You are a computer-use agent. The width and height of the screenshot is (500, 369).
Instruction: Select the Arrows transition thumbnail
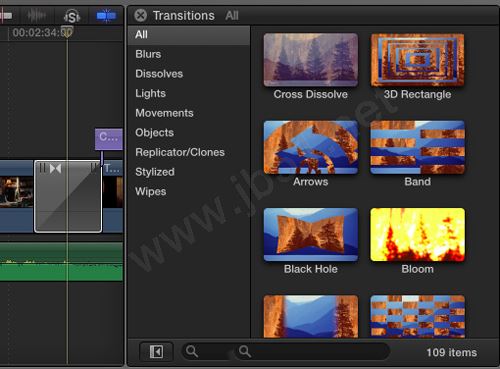(x=311, y=147)
